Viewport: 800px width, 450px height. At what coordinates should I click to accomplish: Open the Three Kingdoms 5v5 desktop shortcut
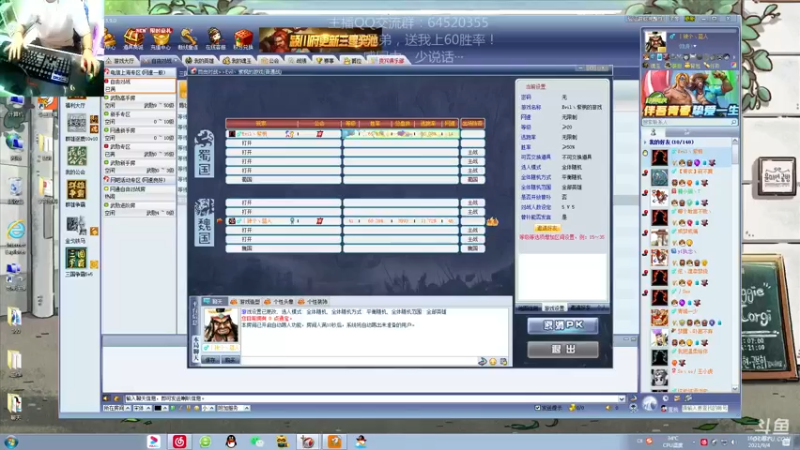(77, 258)
